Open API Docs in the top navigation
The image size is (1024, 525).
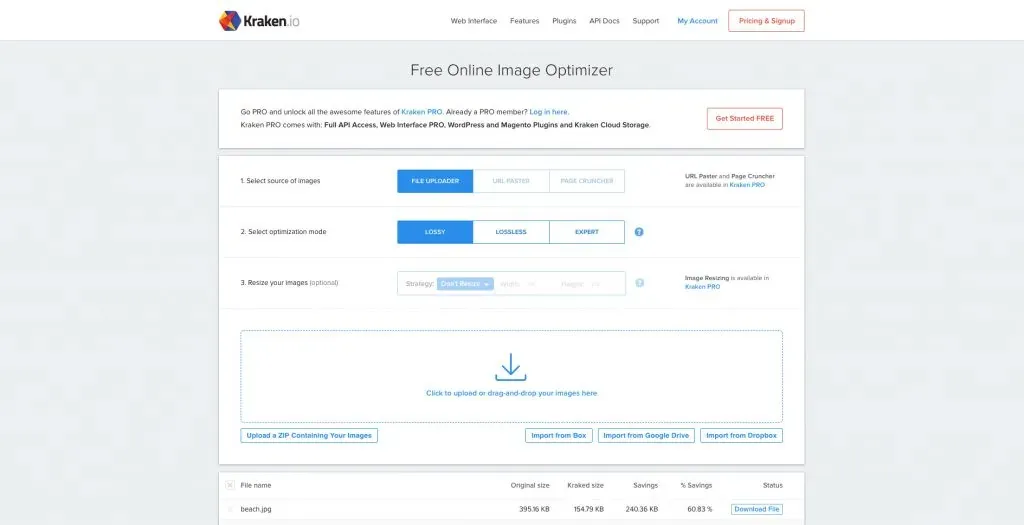604,21
